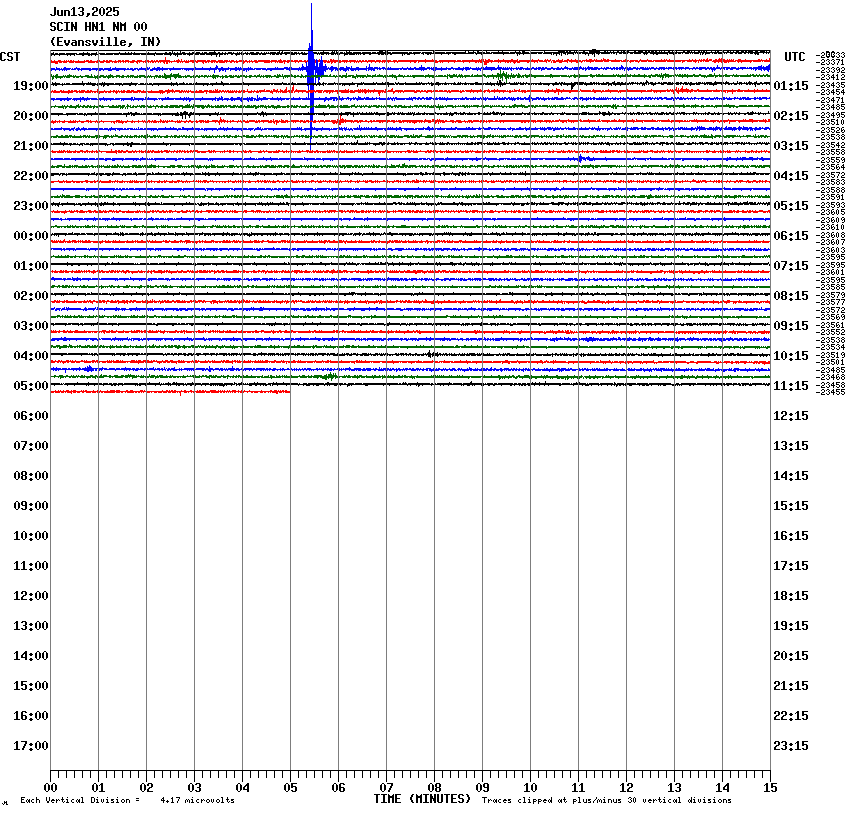850x814 pixels.
Task: Click the 09:15 UTC time label
Action: (791, 326)
